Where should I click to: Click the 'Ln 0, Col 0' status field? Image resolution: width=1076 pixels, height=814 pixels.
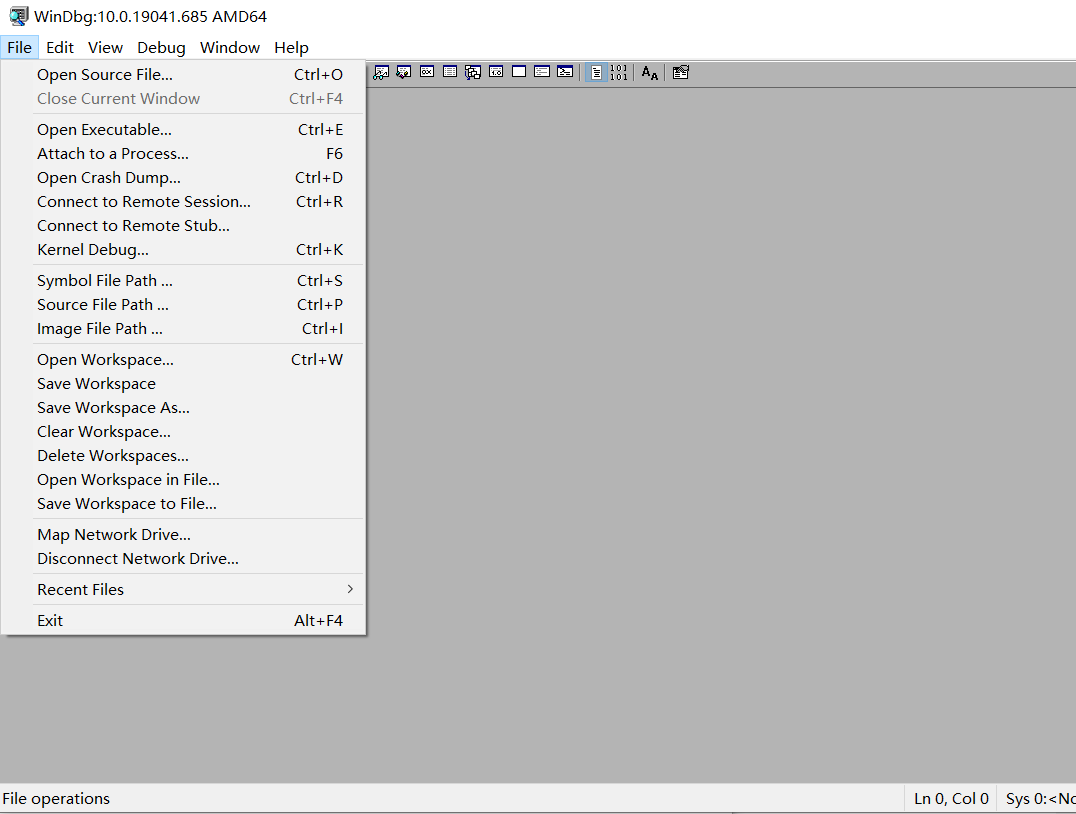[x=951, y=798]
